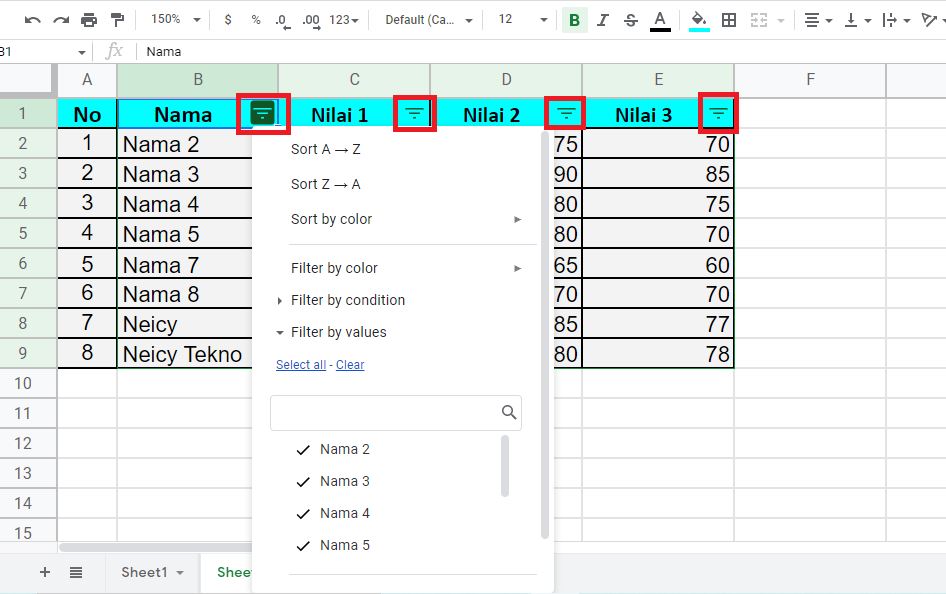Click the Clear link
The image size is (946, 594).
(350, 365)
